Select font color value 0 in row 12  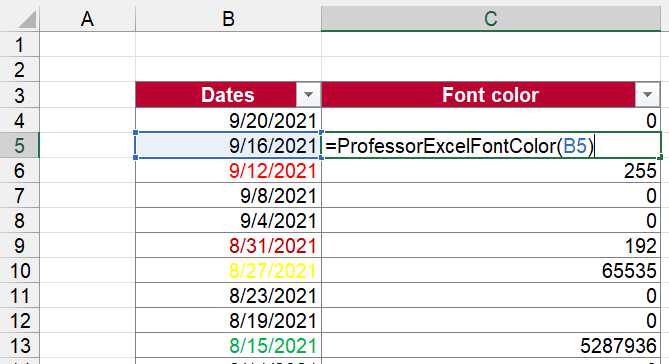pyautogui.click(x=491, y=320)
